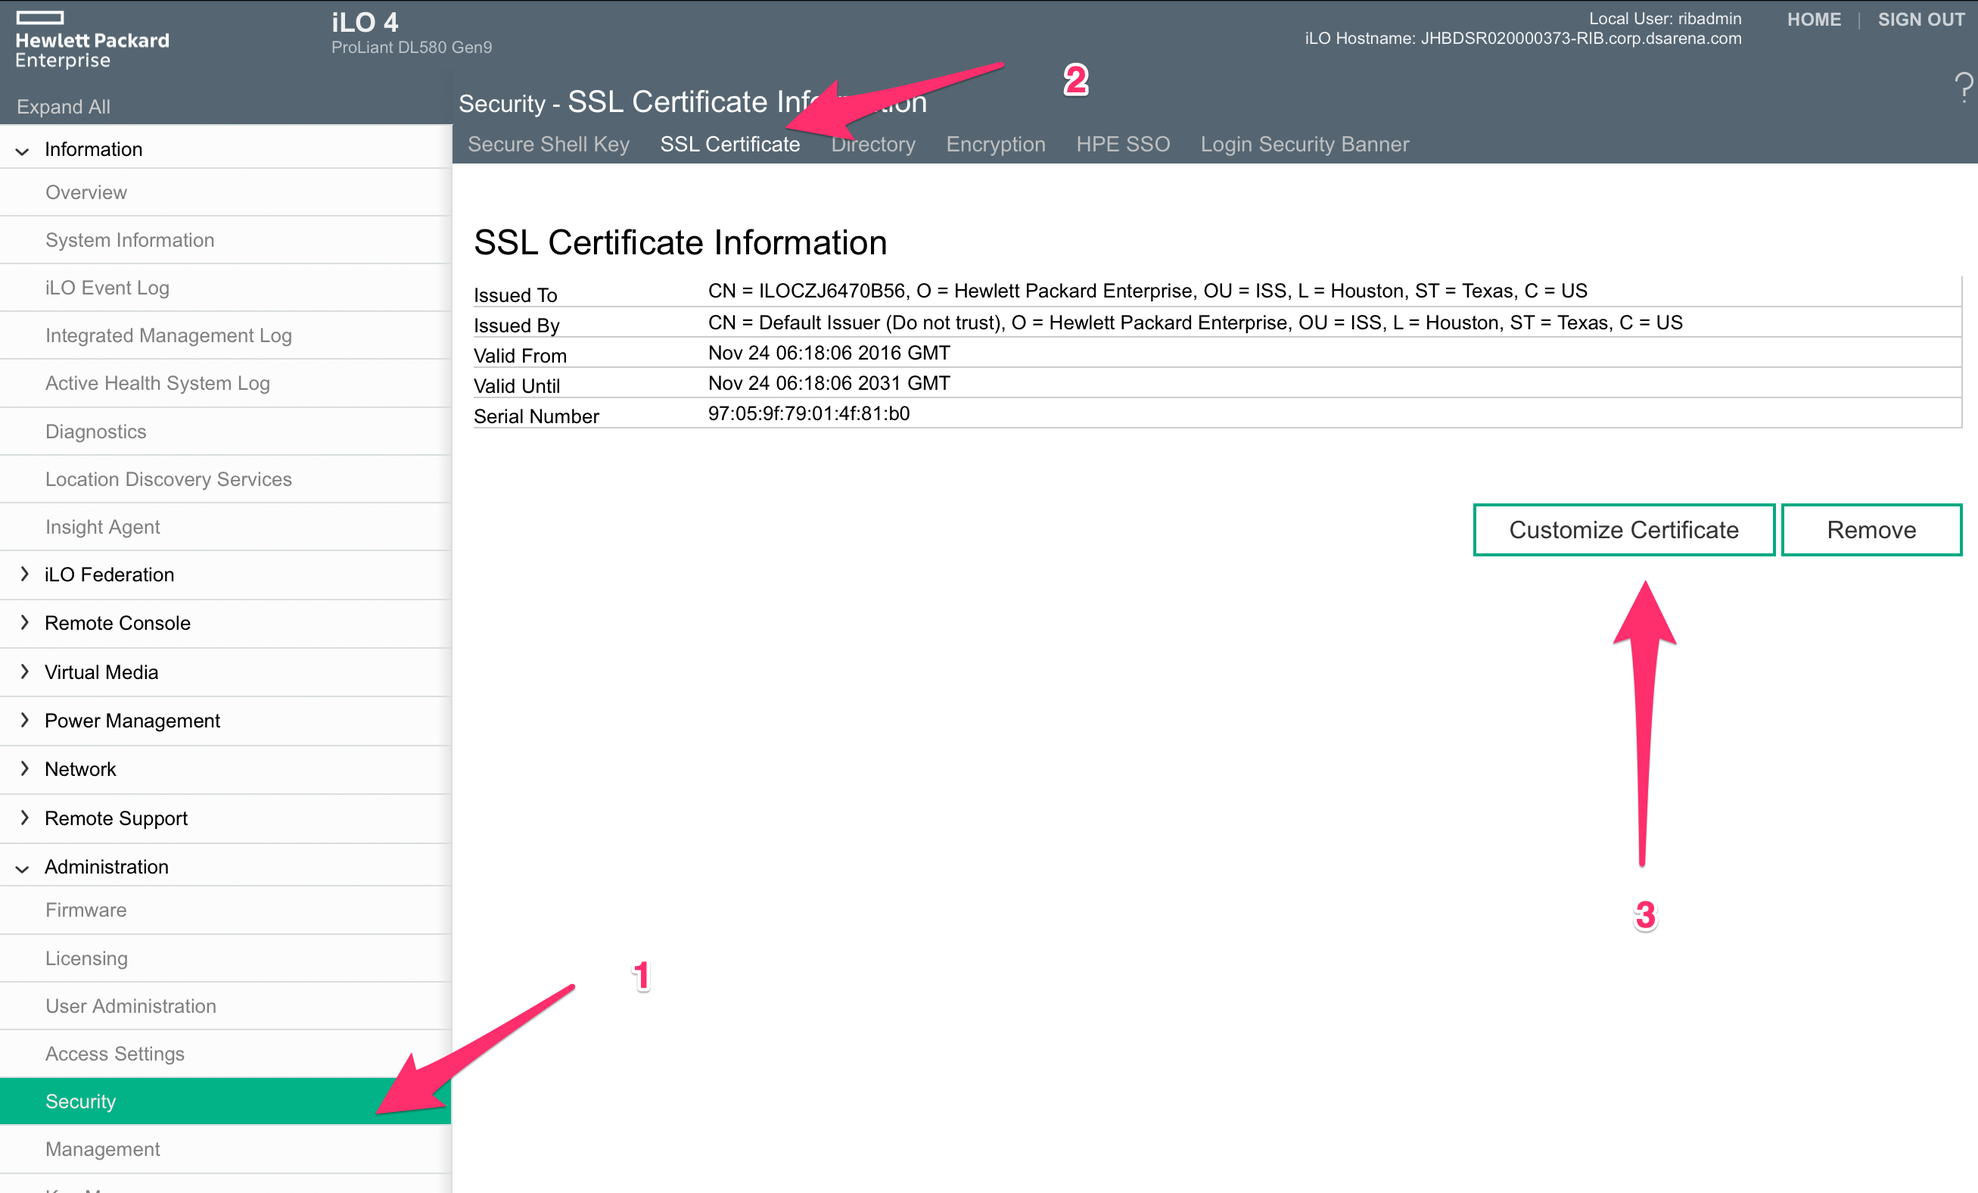
Task: Click the Hewlett Packard Enterprise logo
Action: click(x=92, y=40)
